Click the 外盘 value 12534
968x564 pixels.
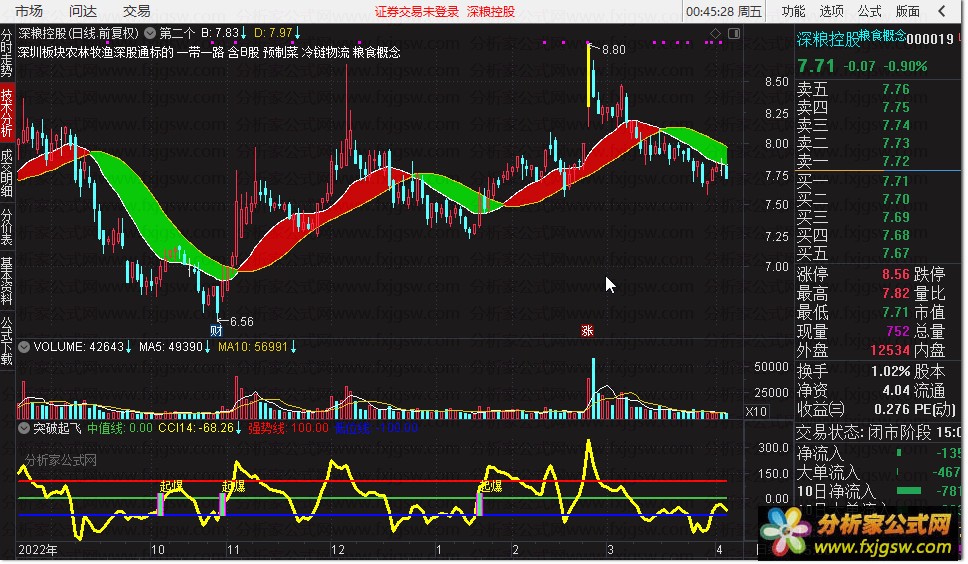coord(890,350)
